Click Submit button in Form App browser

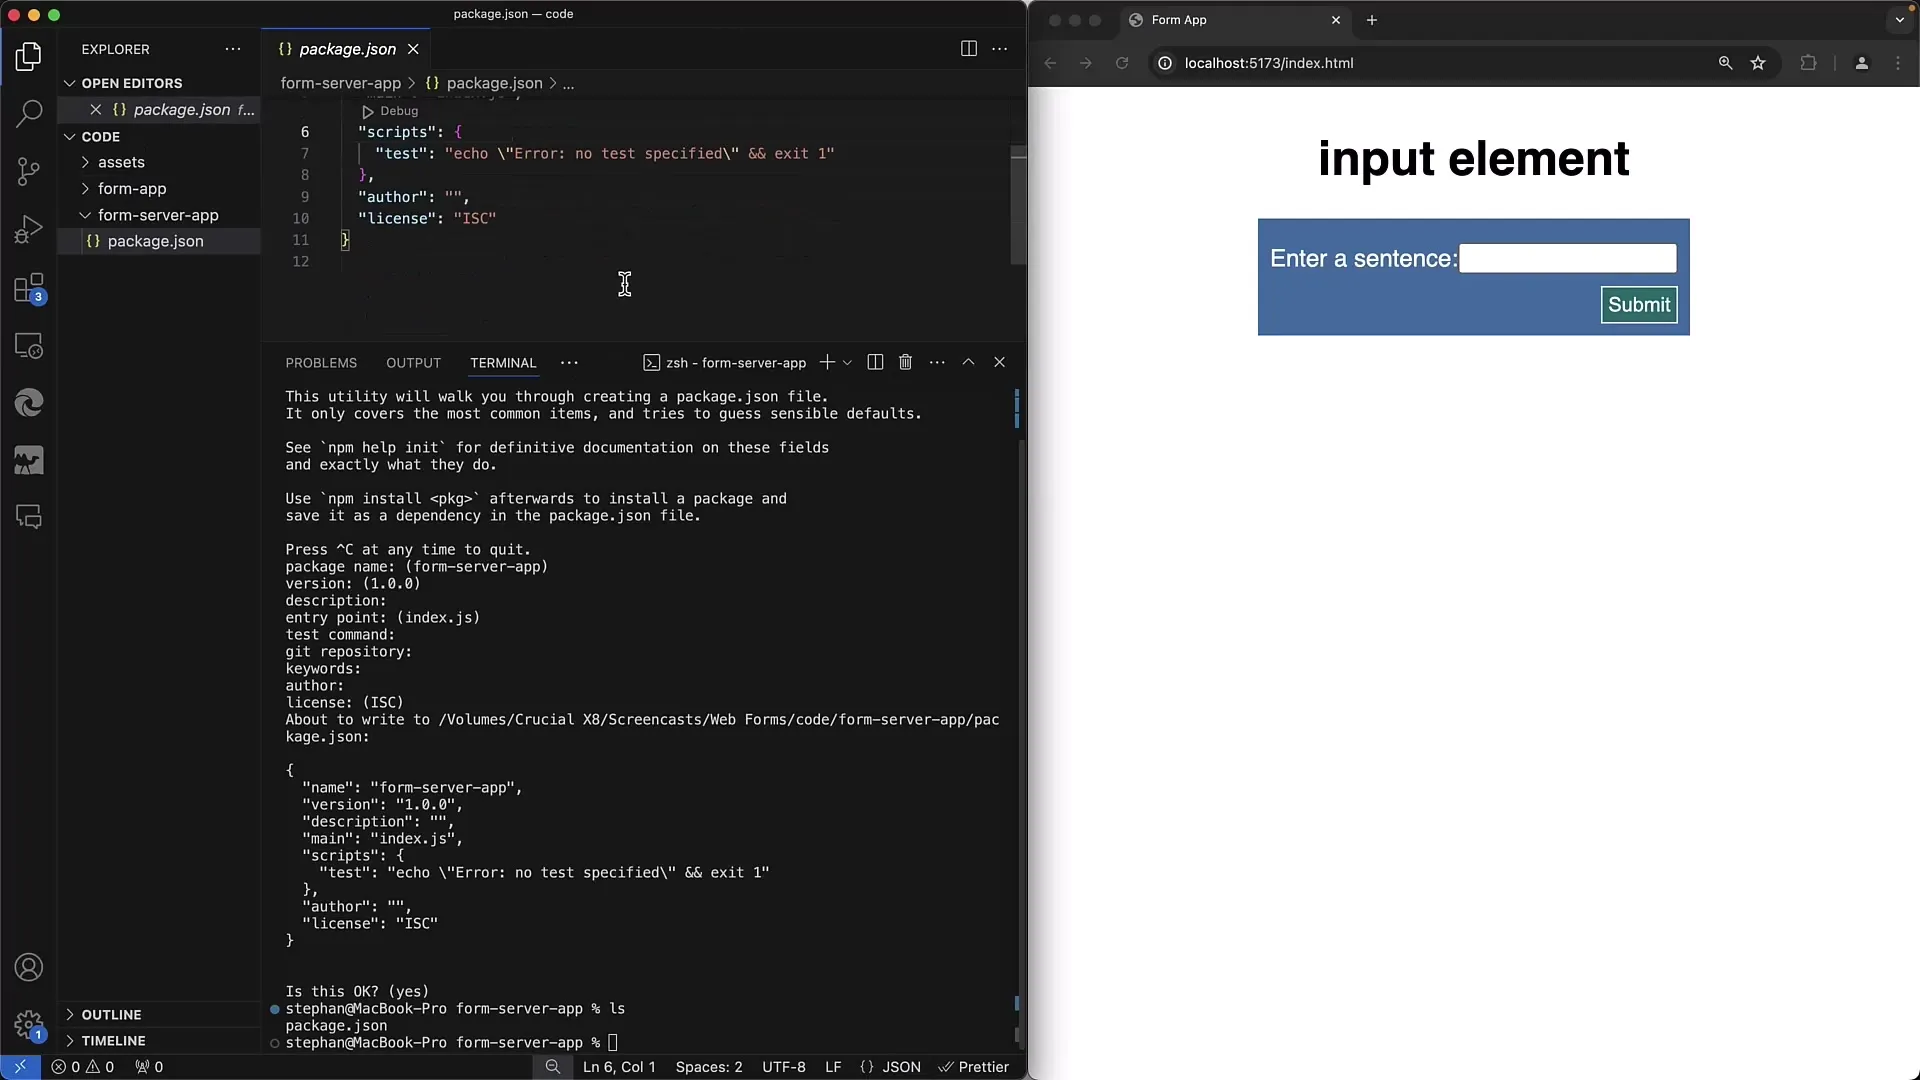click(x=1639, y=305)
